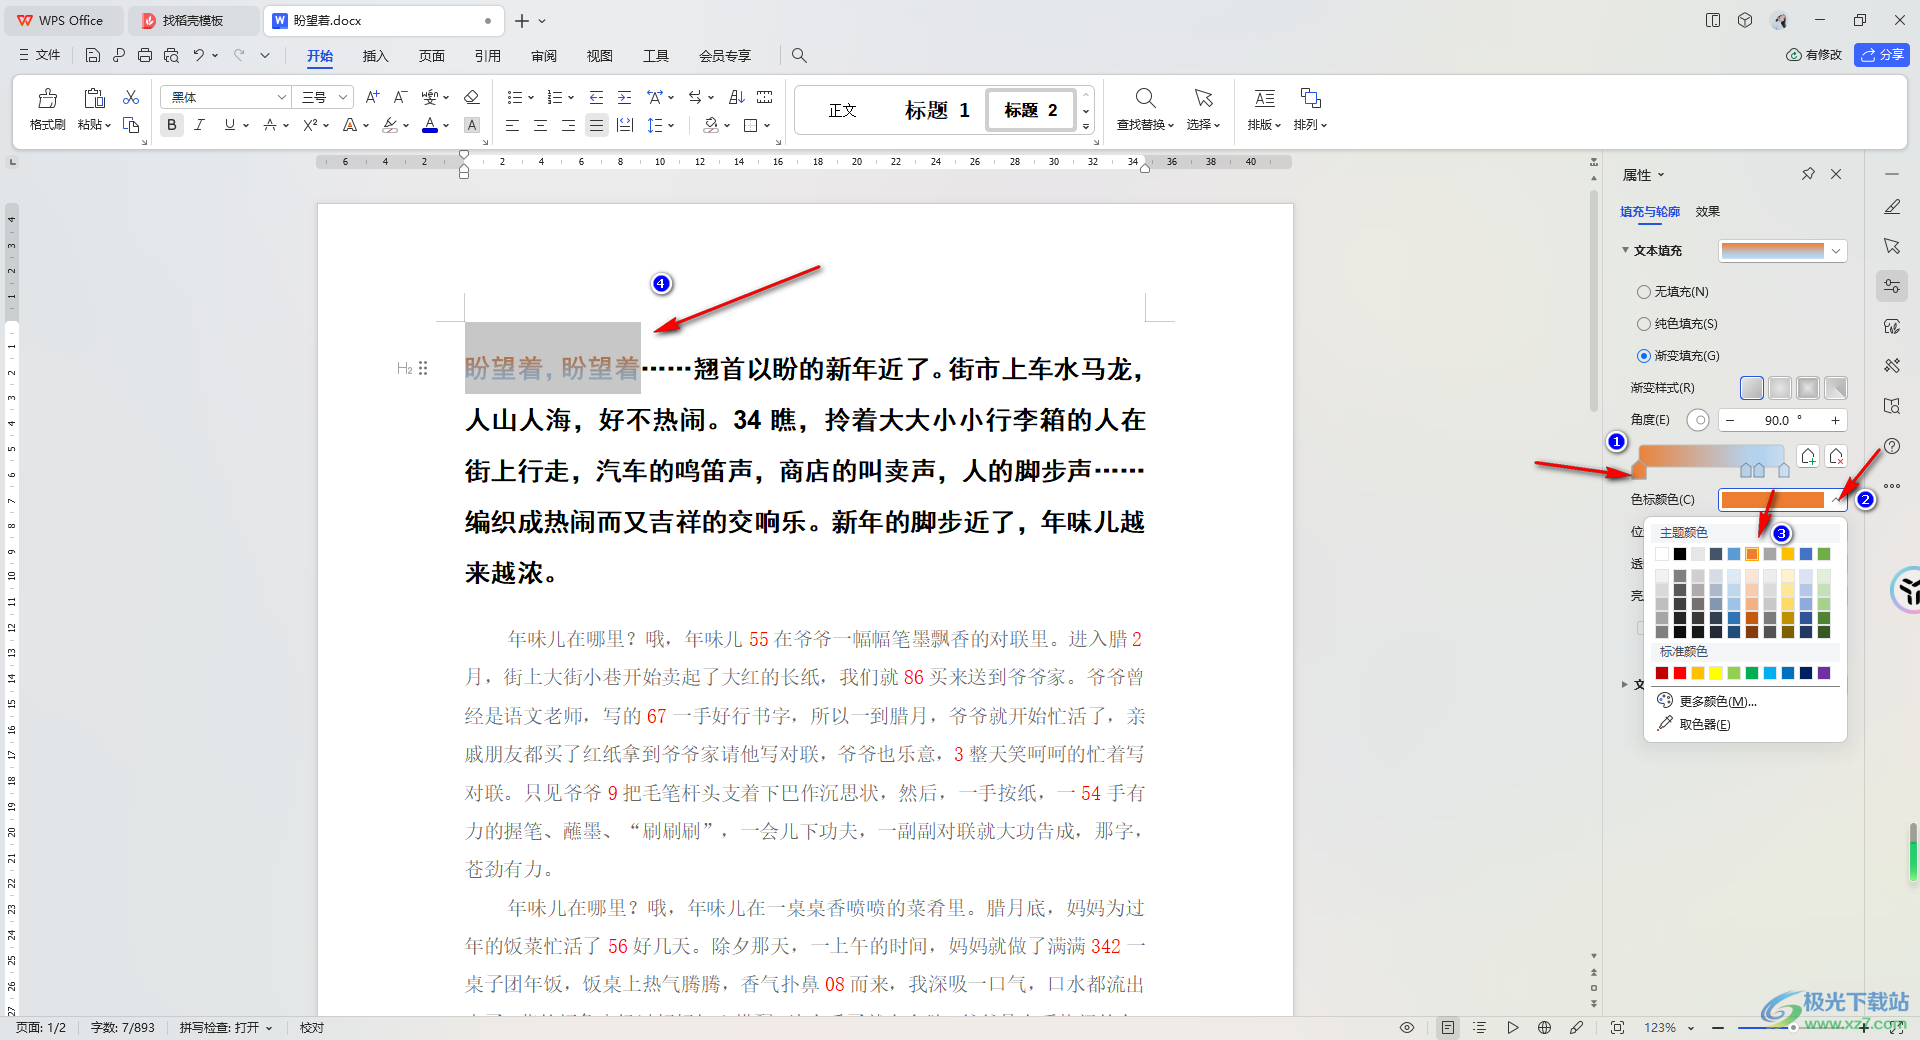1920x1040 pixels.
Task: Click the Format Painter brush icon
Action: (x=47, y=98)
